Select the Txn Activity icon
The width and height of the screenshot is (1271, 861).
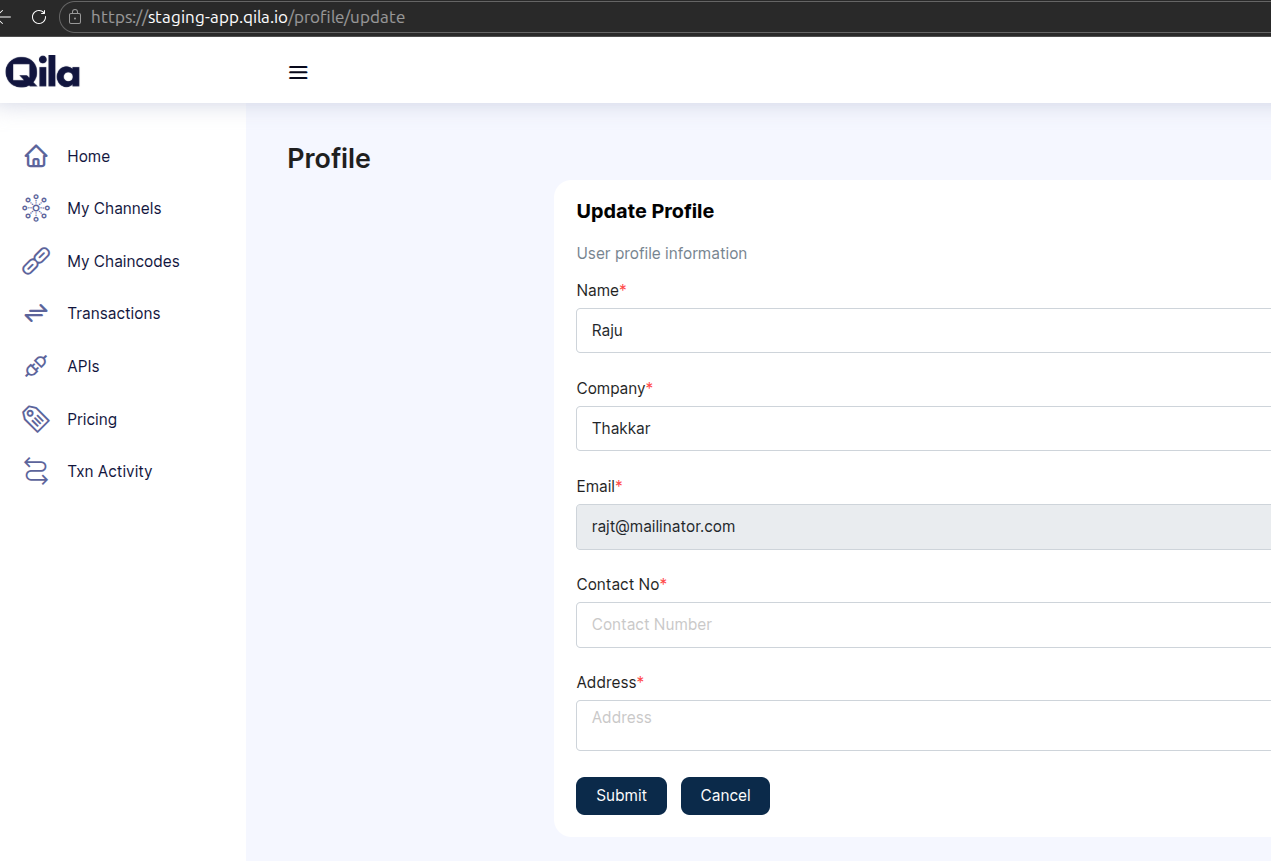(x=35, y=471)
